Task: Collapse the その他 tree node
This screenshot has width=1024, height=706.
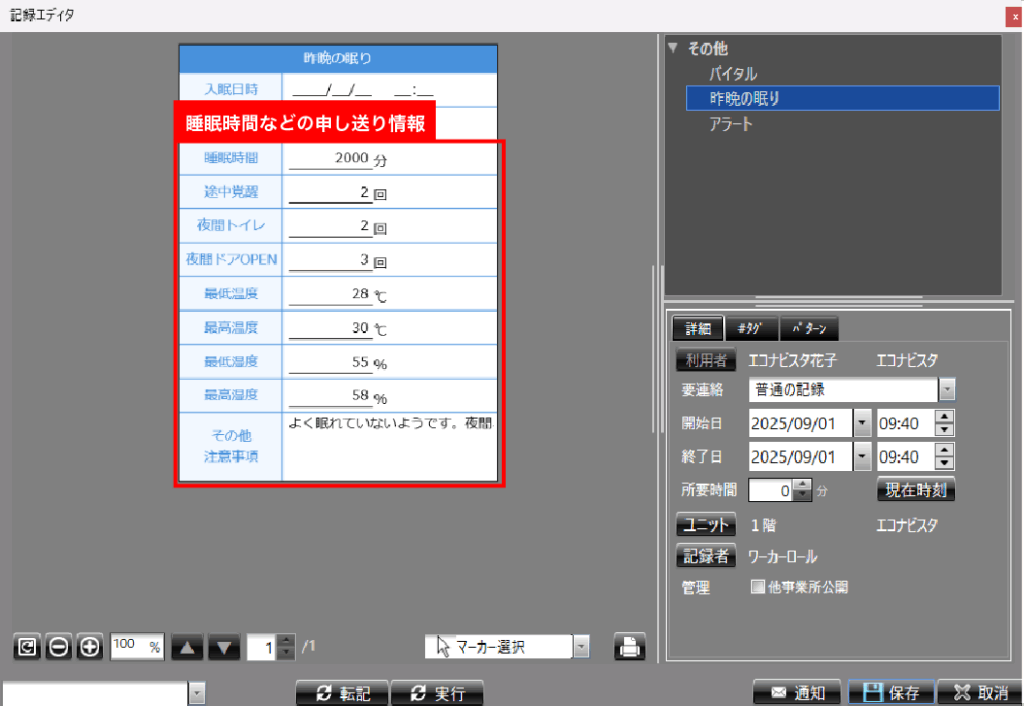Action: 673,47
